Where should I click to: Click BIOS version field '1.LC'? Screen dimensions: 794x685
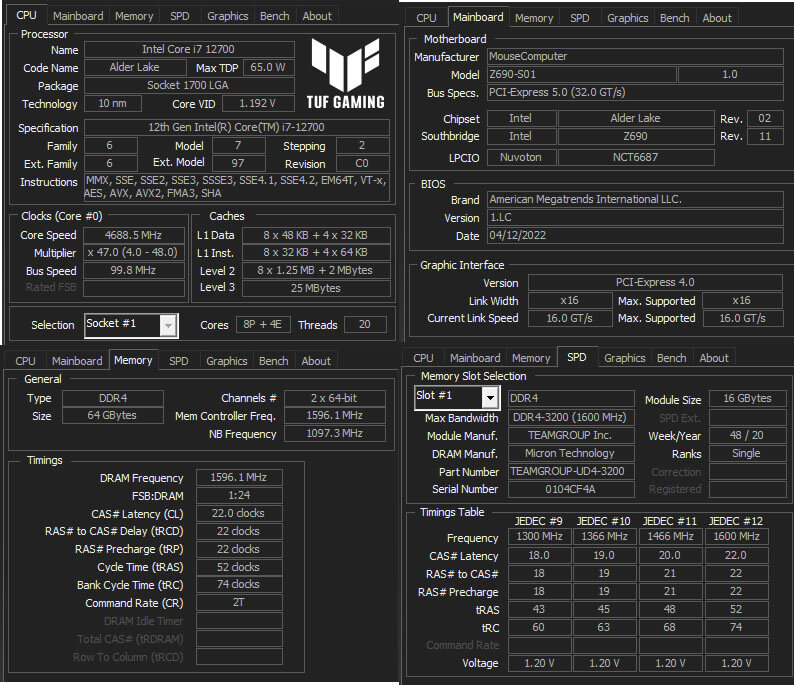click(635, 217)
